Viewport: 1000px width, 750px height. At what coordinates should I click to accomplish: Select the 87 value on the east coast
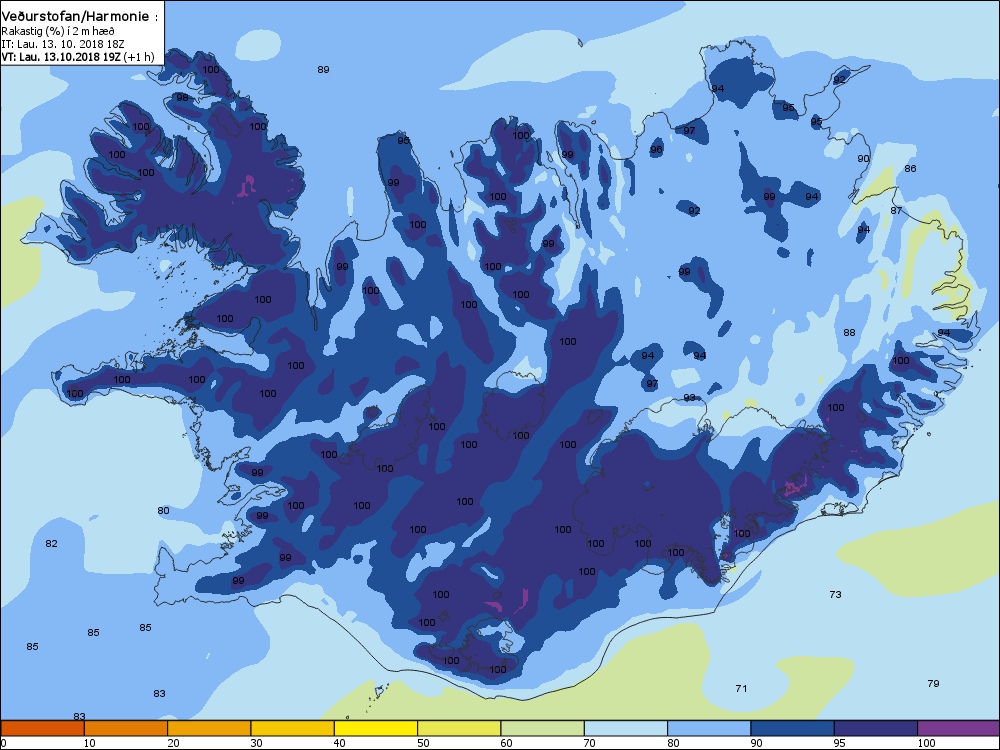click(x=896, y=210)
